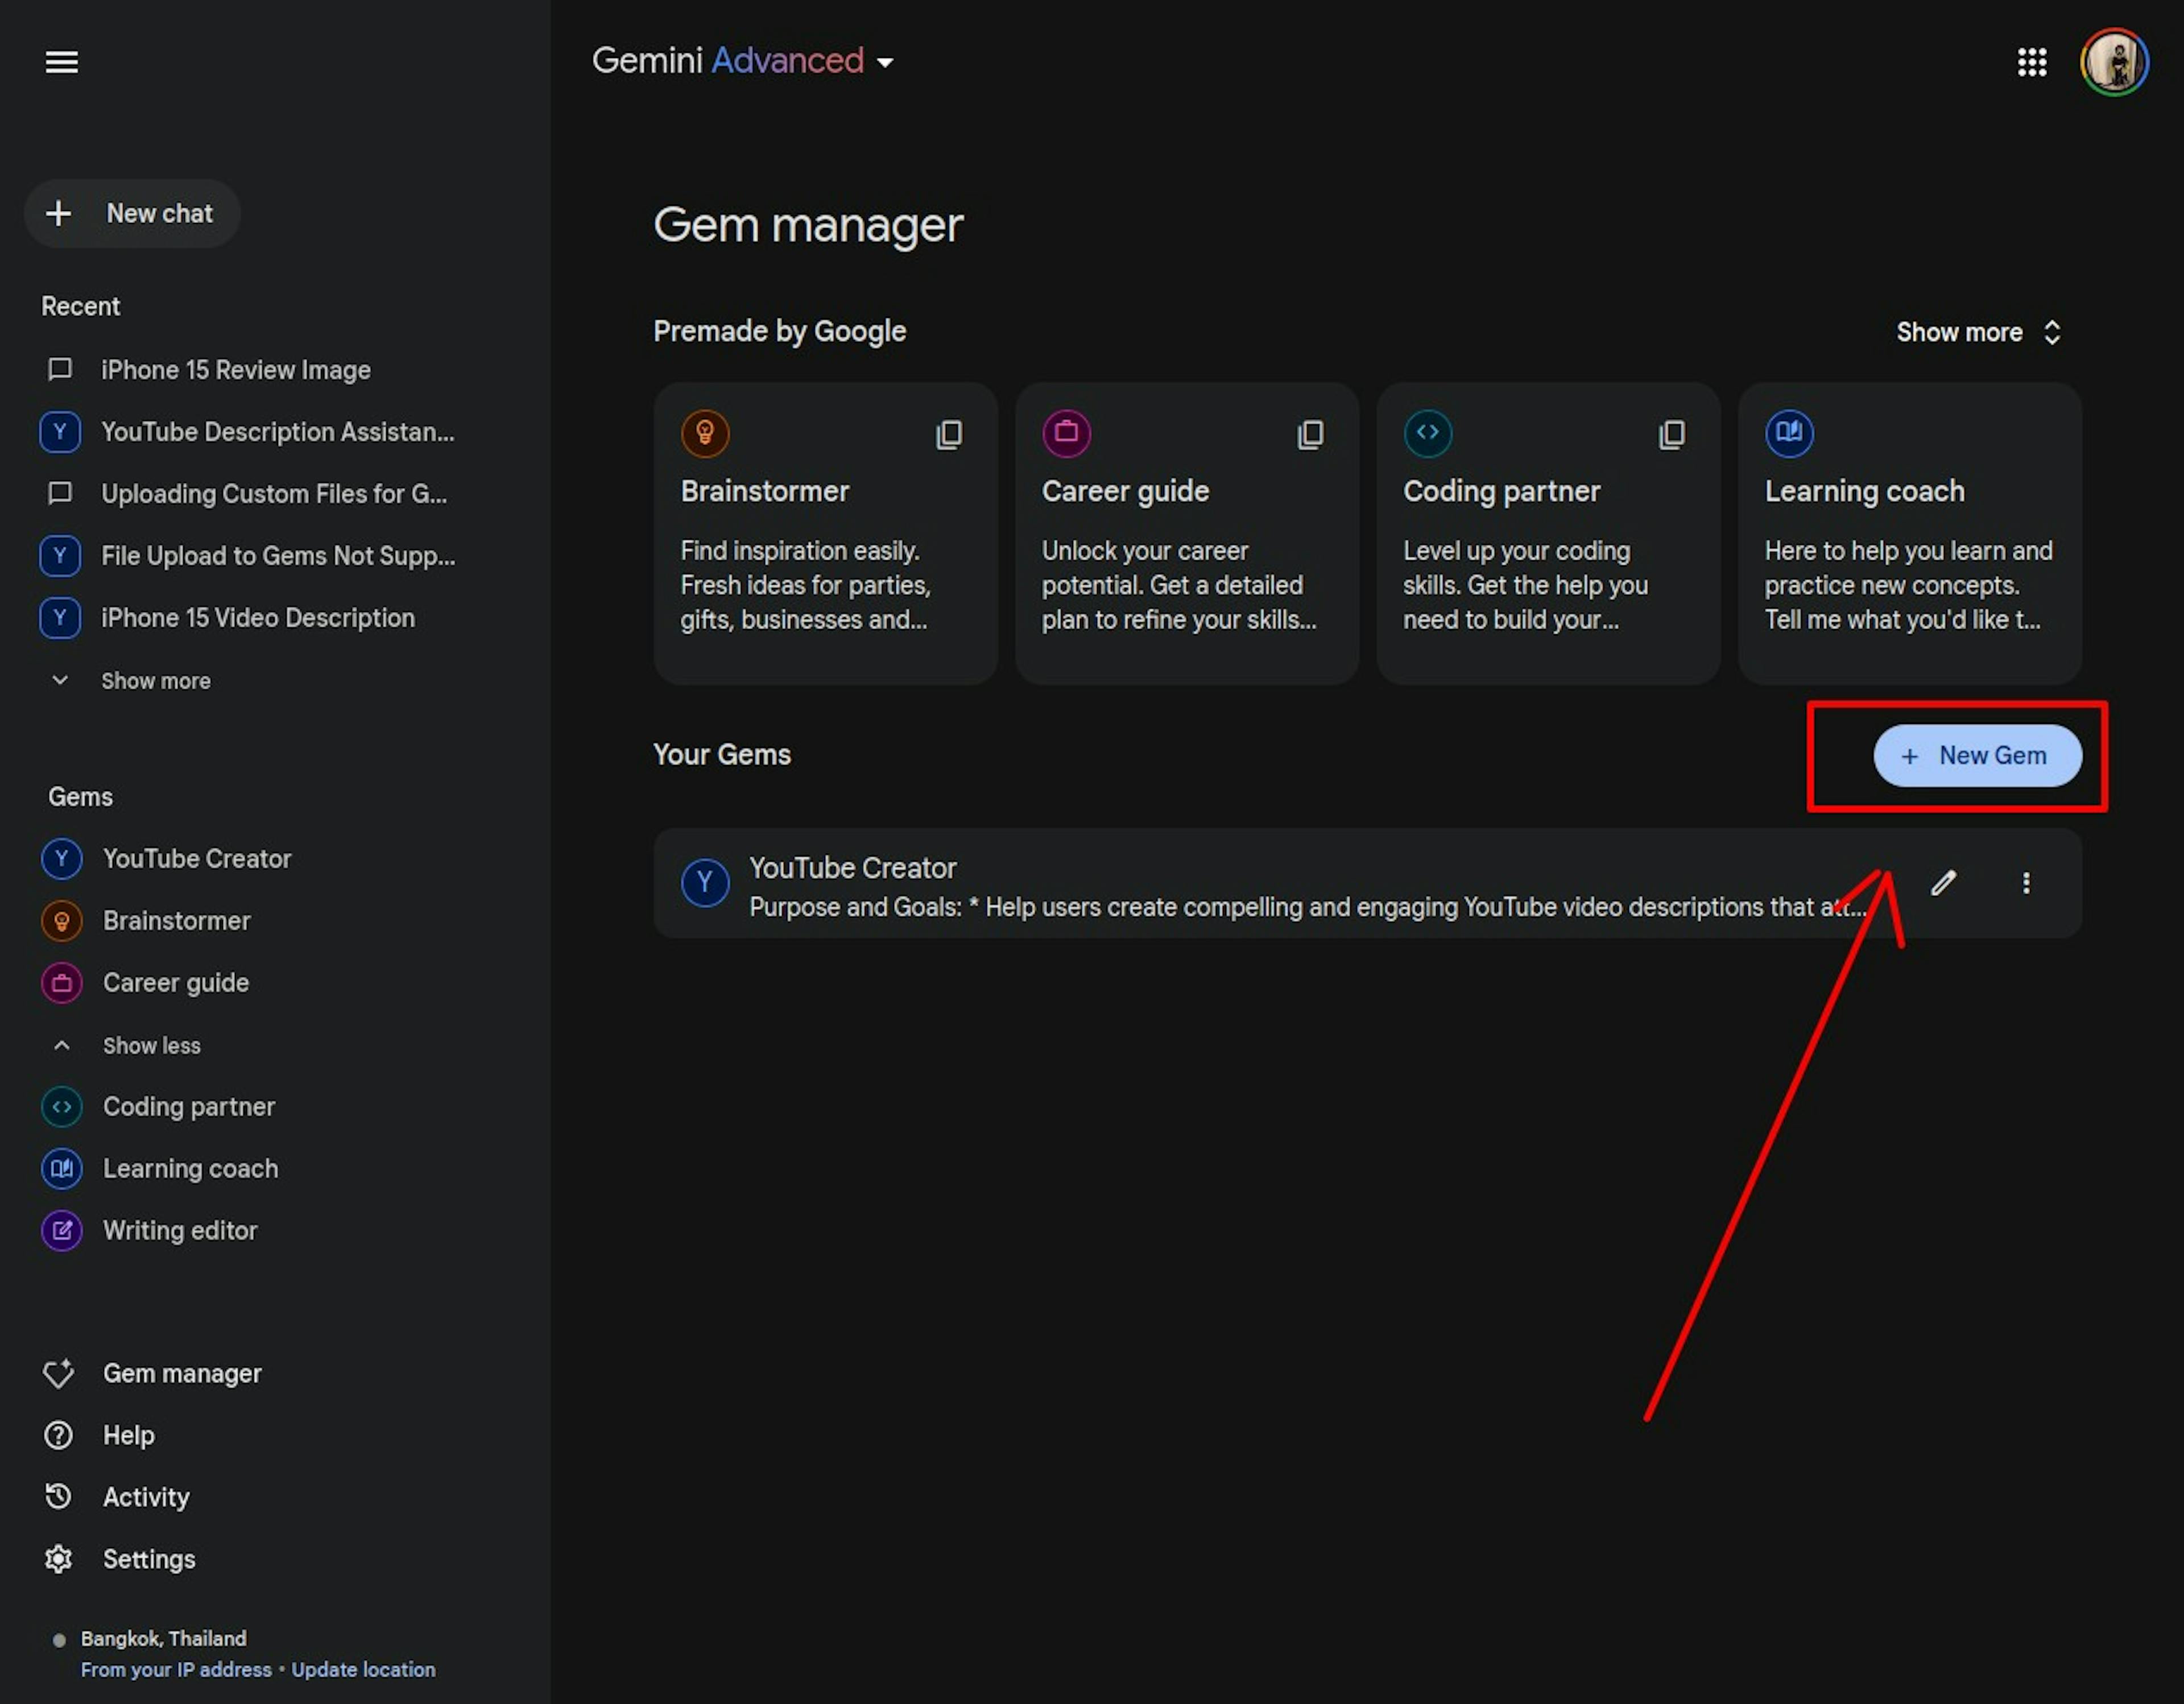
Task: Click the Career guide gem icon
Action: (1065, 431)
